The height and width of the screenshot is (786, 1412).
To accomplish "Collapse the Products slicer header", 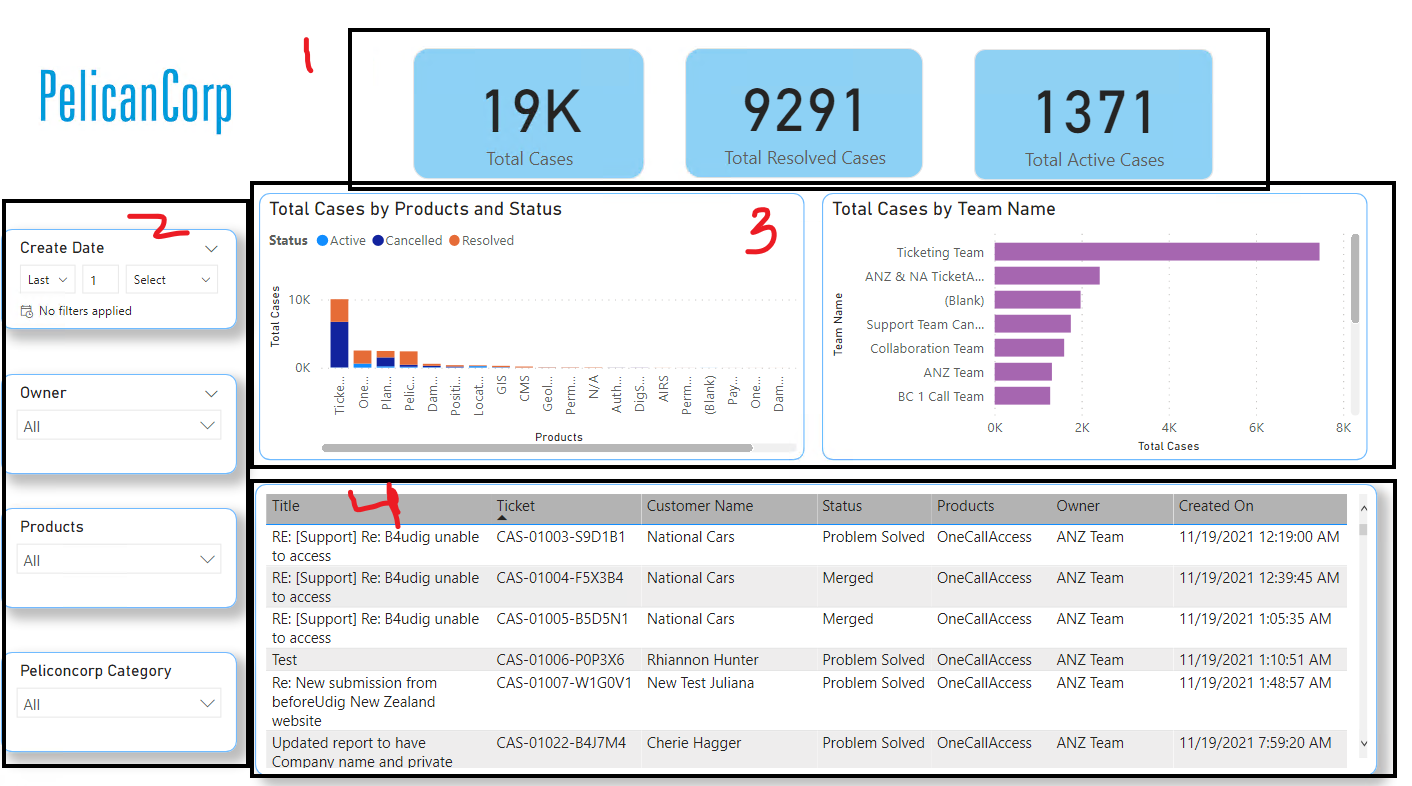I will (211, 526).
